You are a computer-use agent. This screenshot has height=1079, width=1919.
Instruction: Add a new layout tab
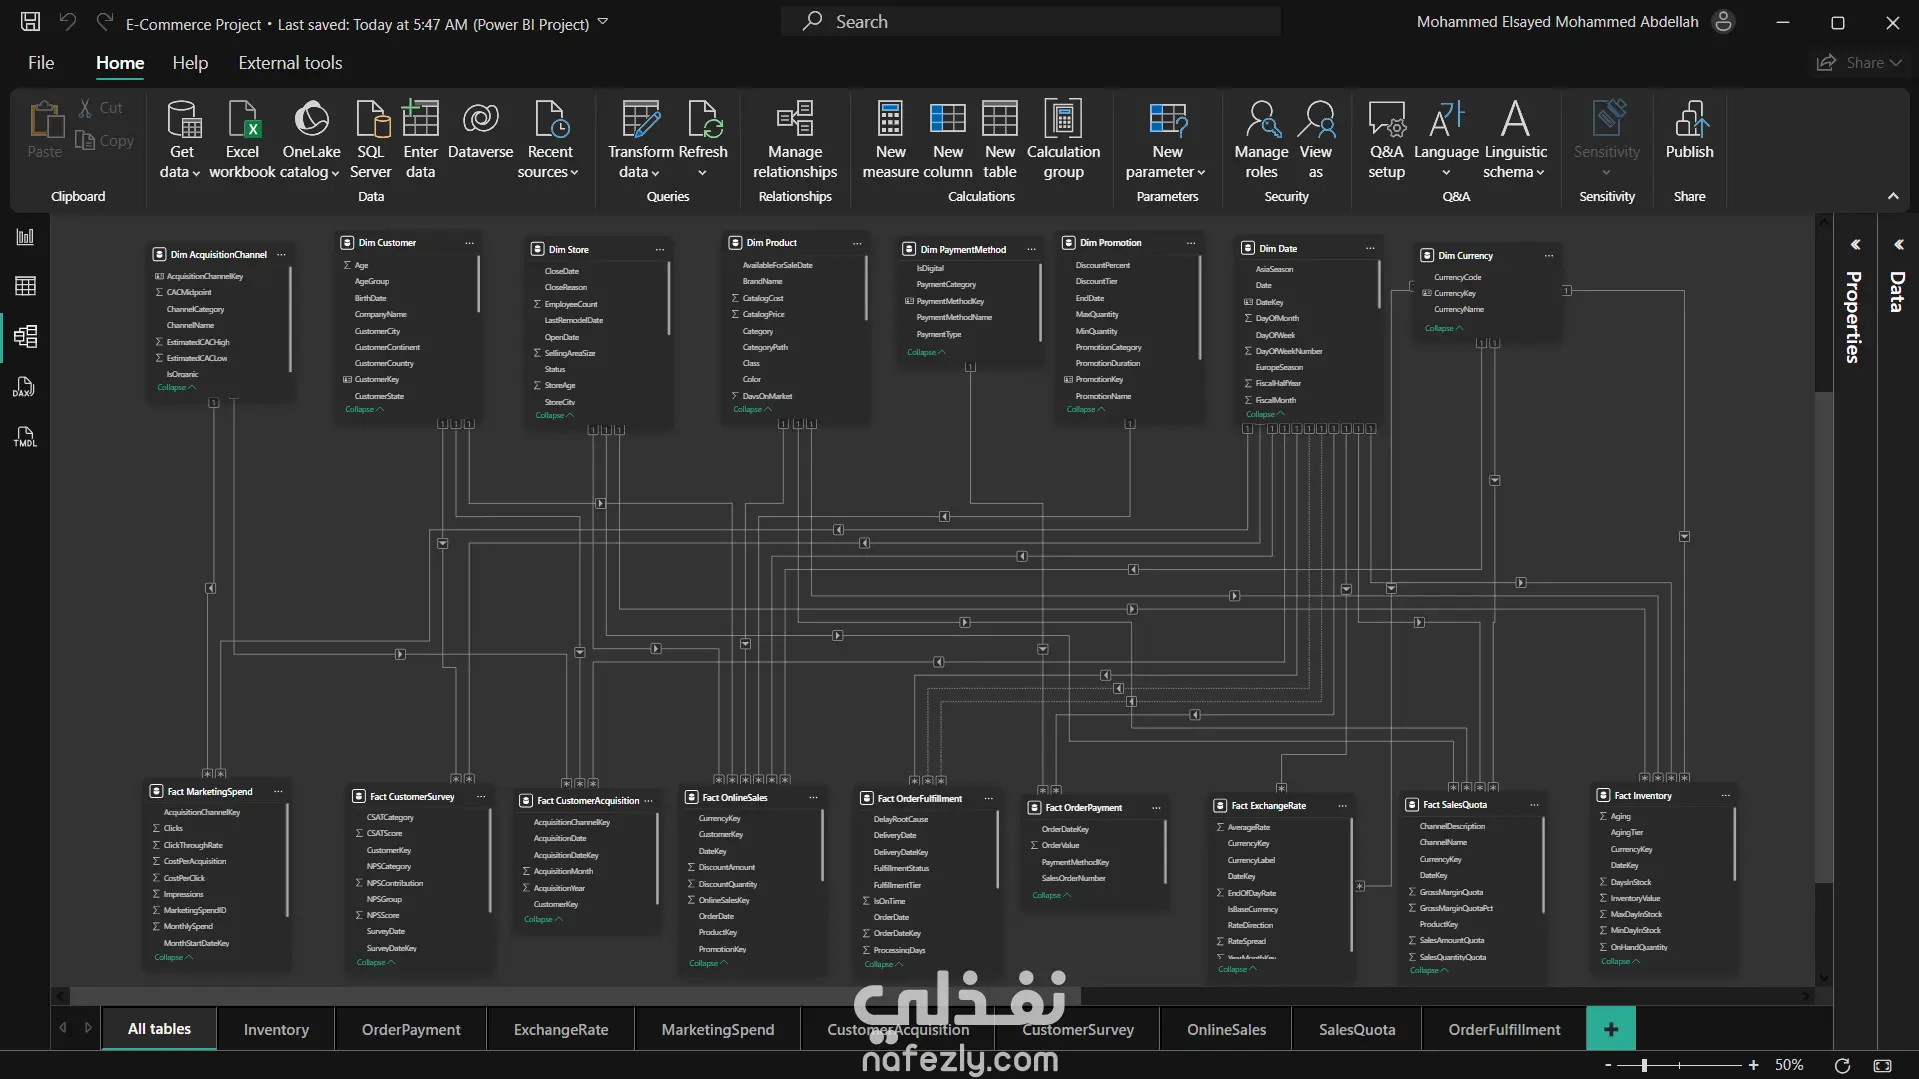click(1611, 1029)
